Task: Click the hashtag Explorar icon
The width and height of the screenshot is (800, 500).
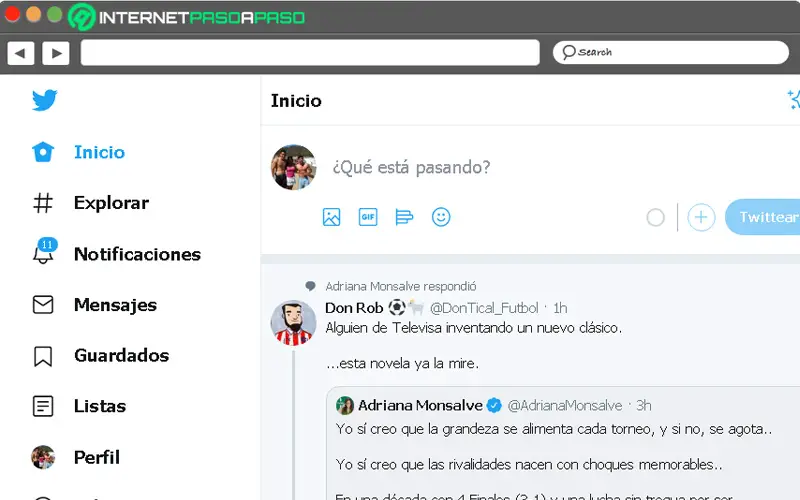Action: click(x=43, y=203)
